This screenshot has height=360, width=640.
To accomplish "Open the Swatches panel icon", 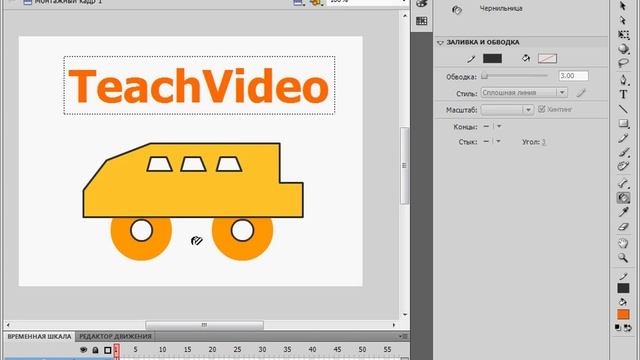I will click(x=421, y=20).
